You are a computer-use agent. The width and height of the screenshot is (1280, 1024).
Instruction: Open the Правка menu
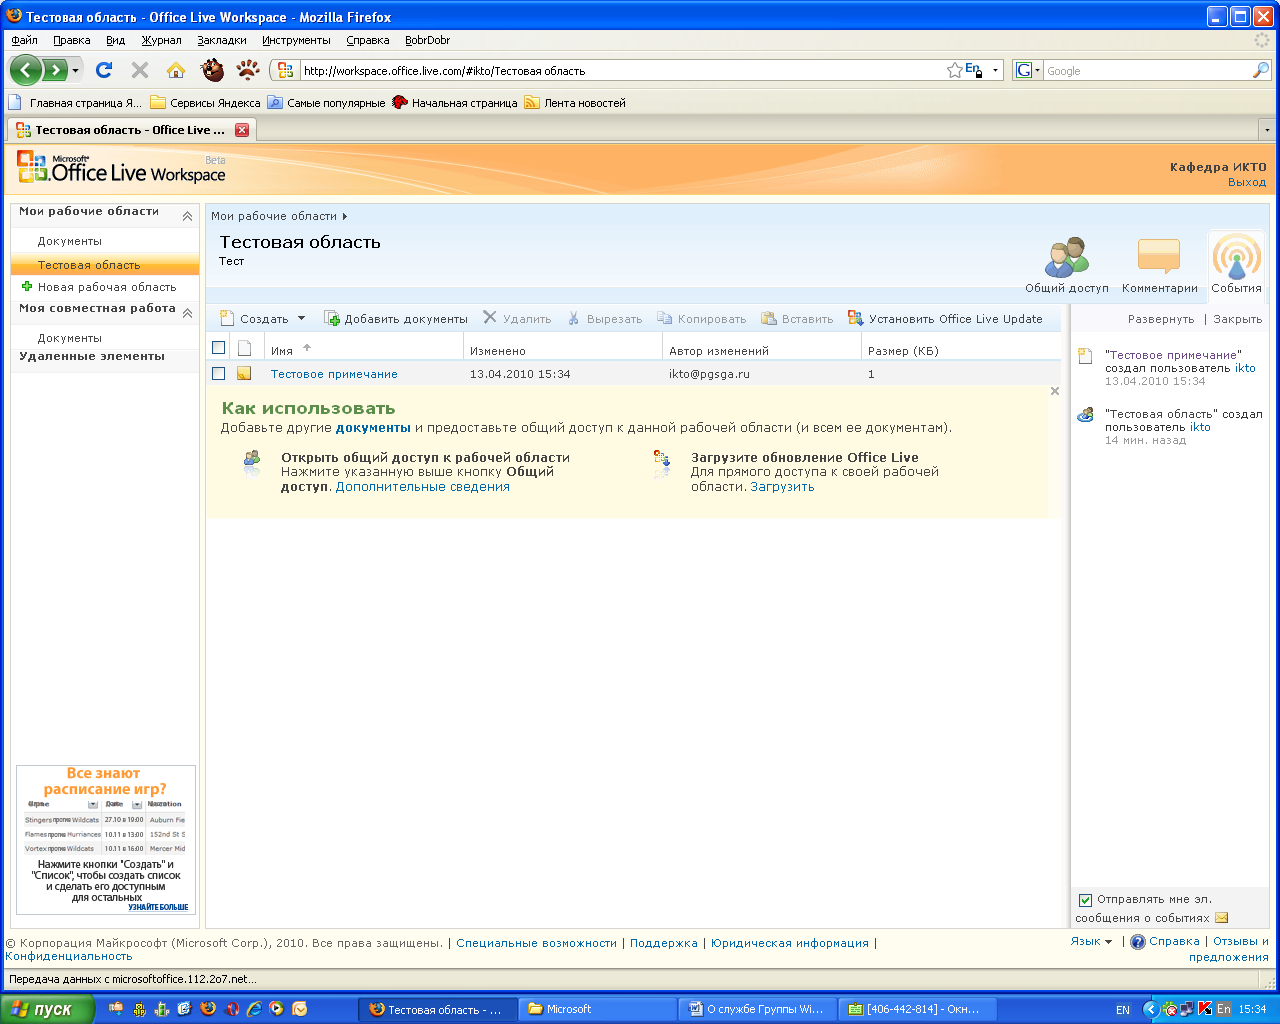point(72,40)
